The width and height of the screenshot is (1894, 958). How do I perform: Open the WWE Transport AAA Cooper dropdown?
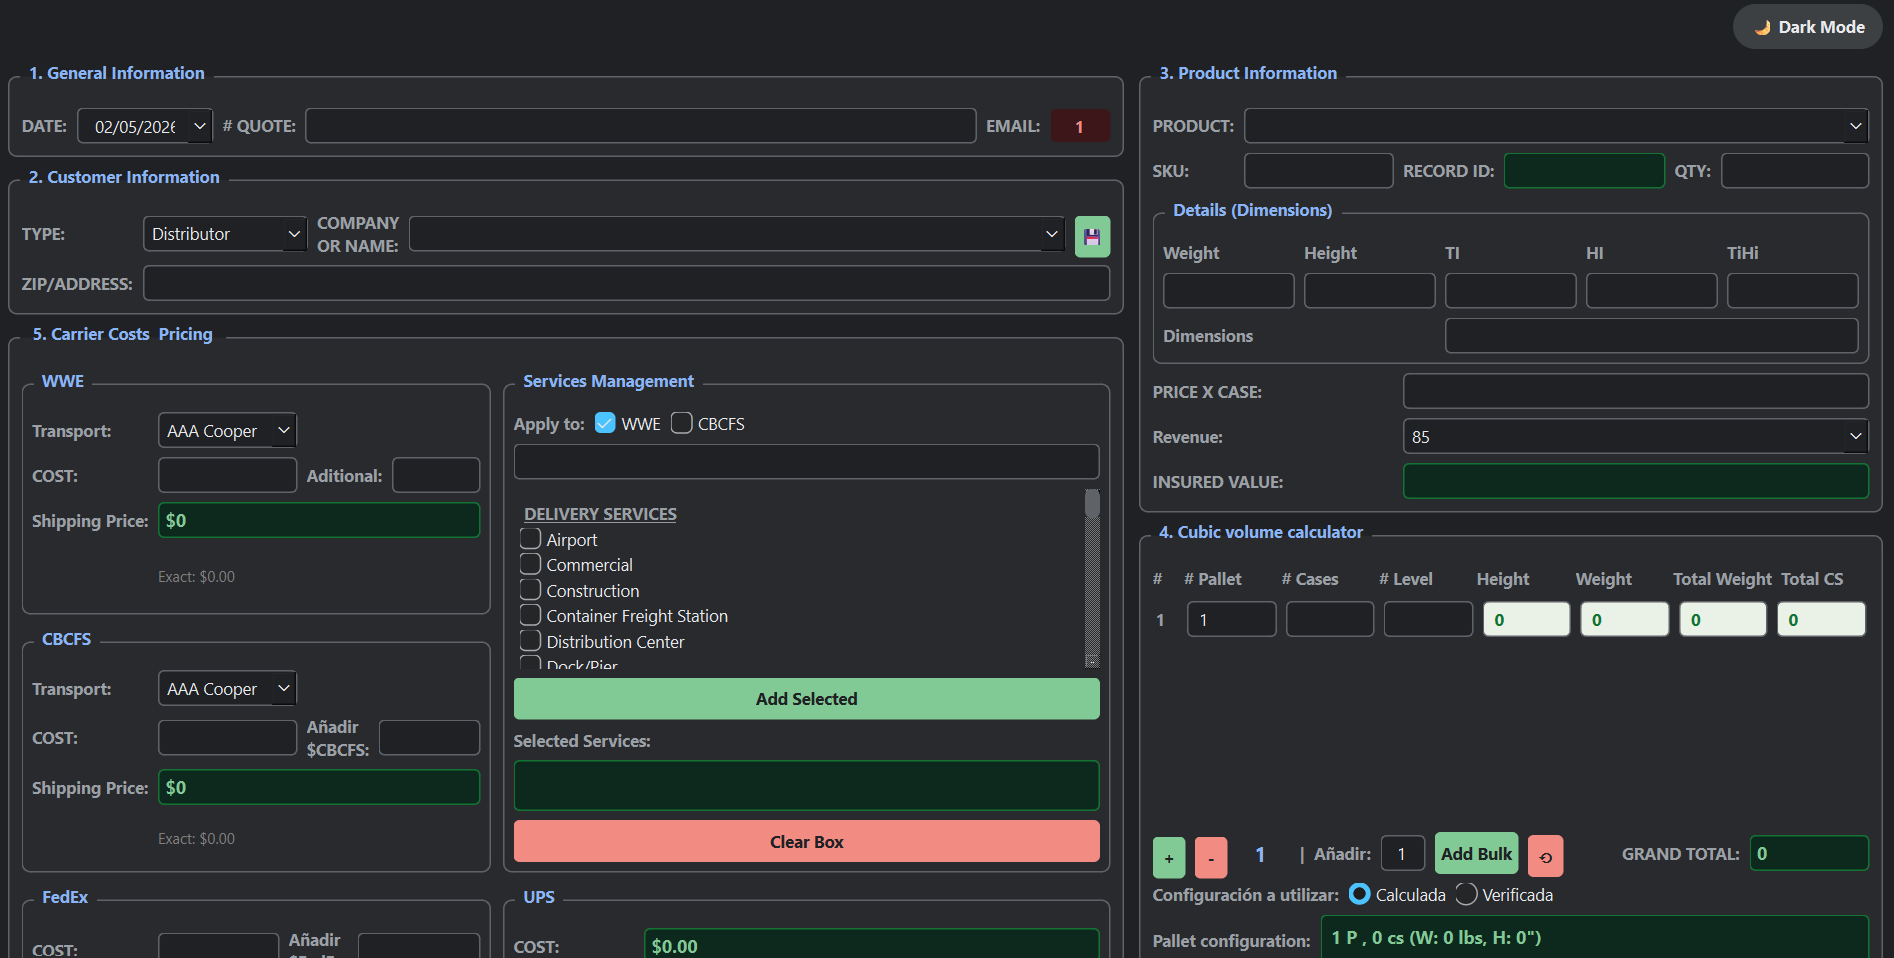(x=227, y=430)
